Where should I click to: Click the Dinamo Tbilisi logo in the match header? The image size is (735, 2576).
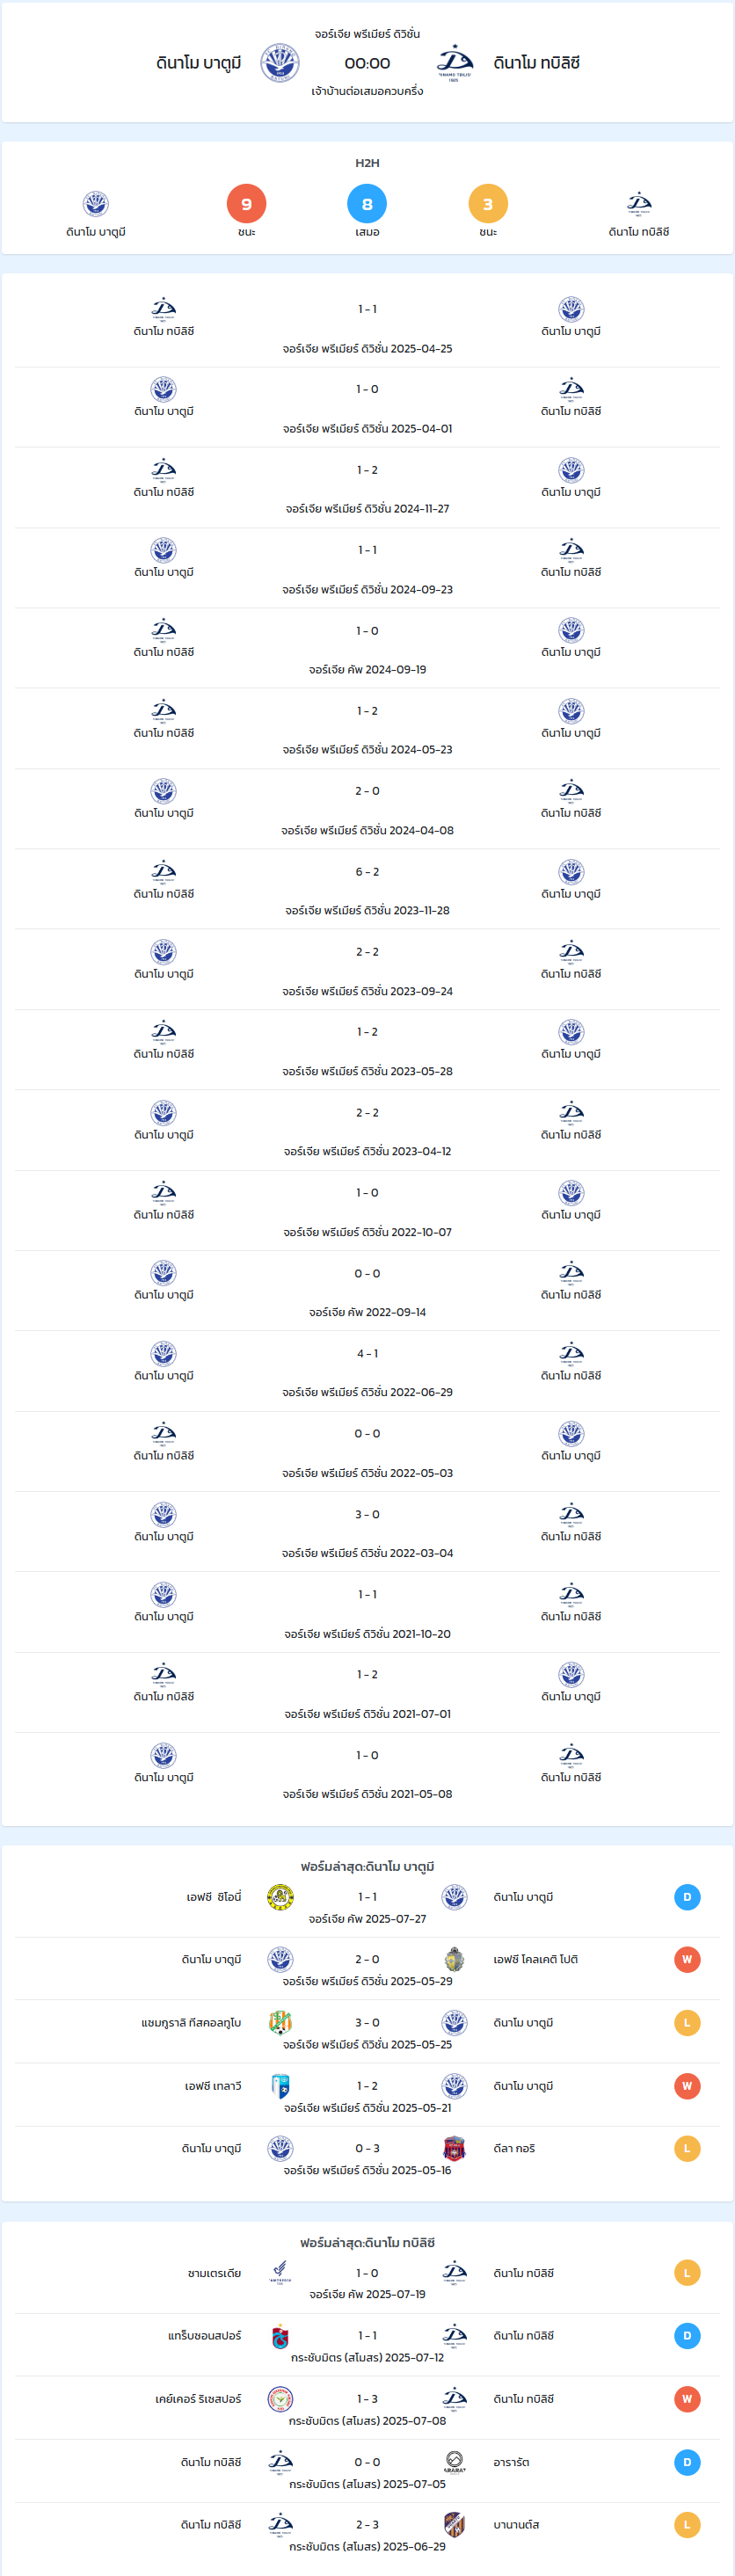(x=454, y=63)
